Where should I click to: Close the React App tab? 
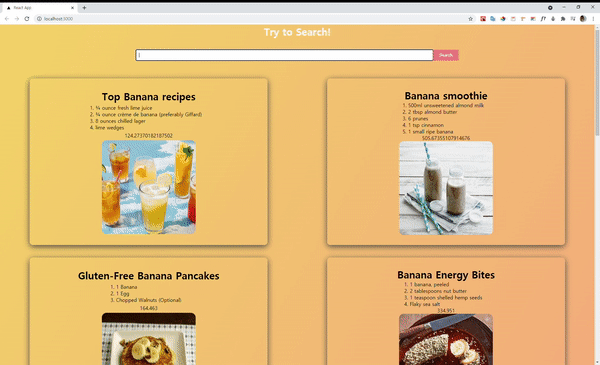[72, 8]
